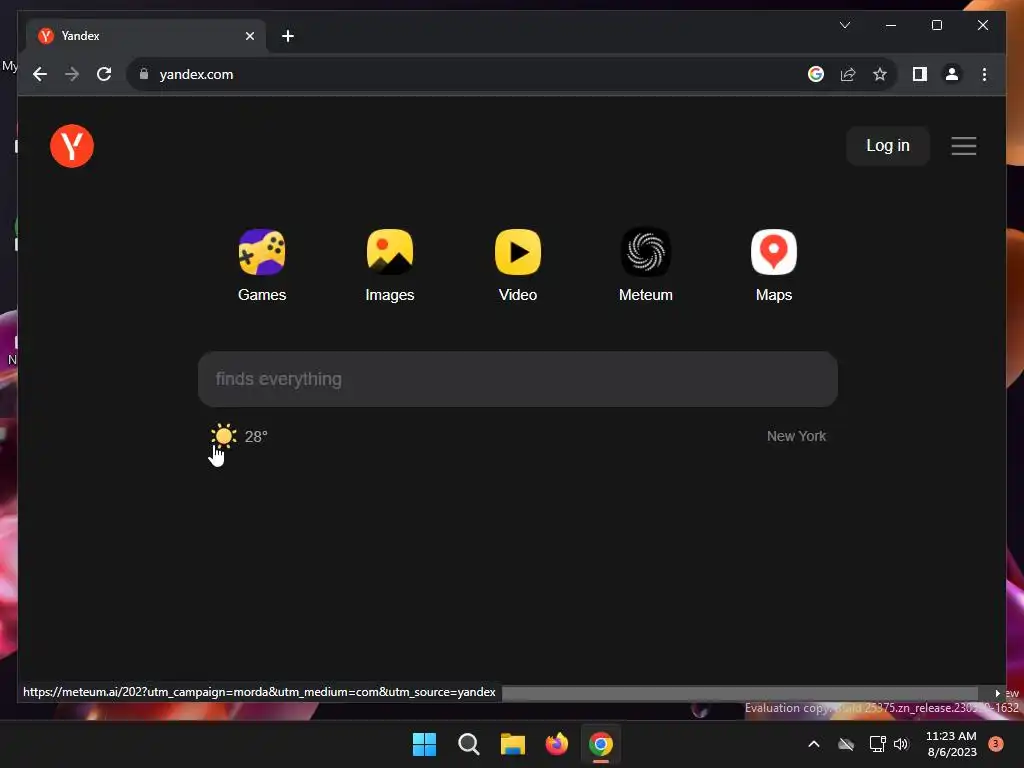Click the Meteum label text
This screenshot has width=1024, height=768.
(646, 295)
